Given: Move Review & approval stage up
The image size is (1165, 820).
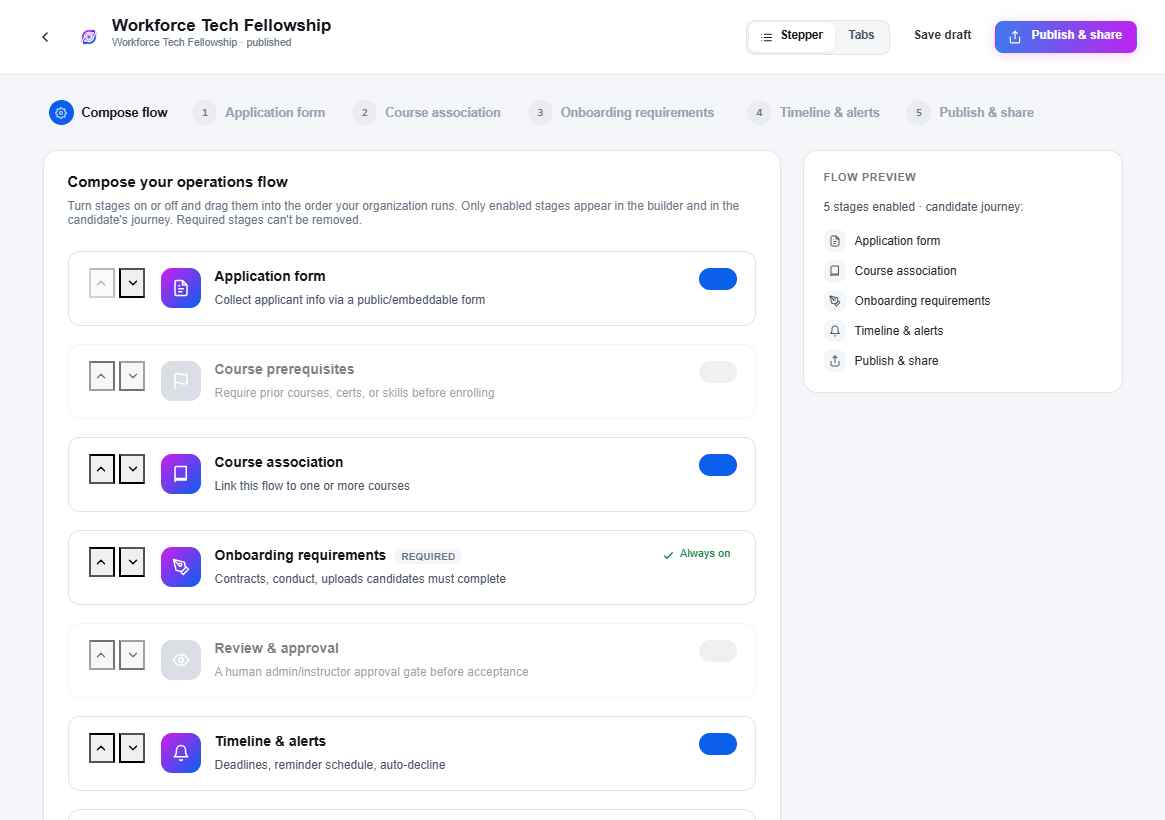Looking at the screenshot, I should pos(102,655).
